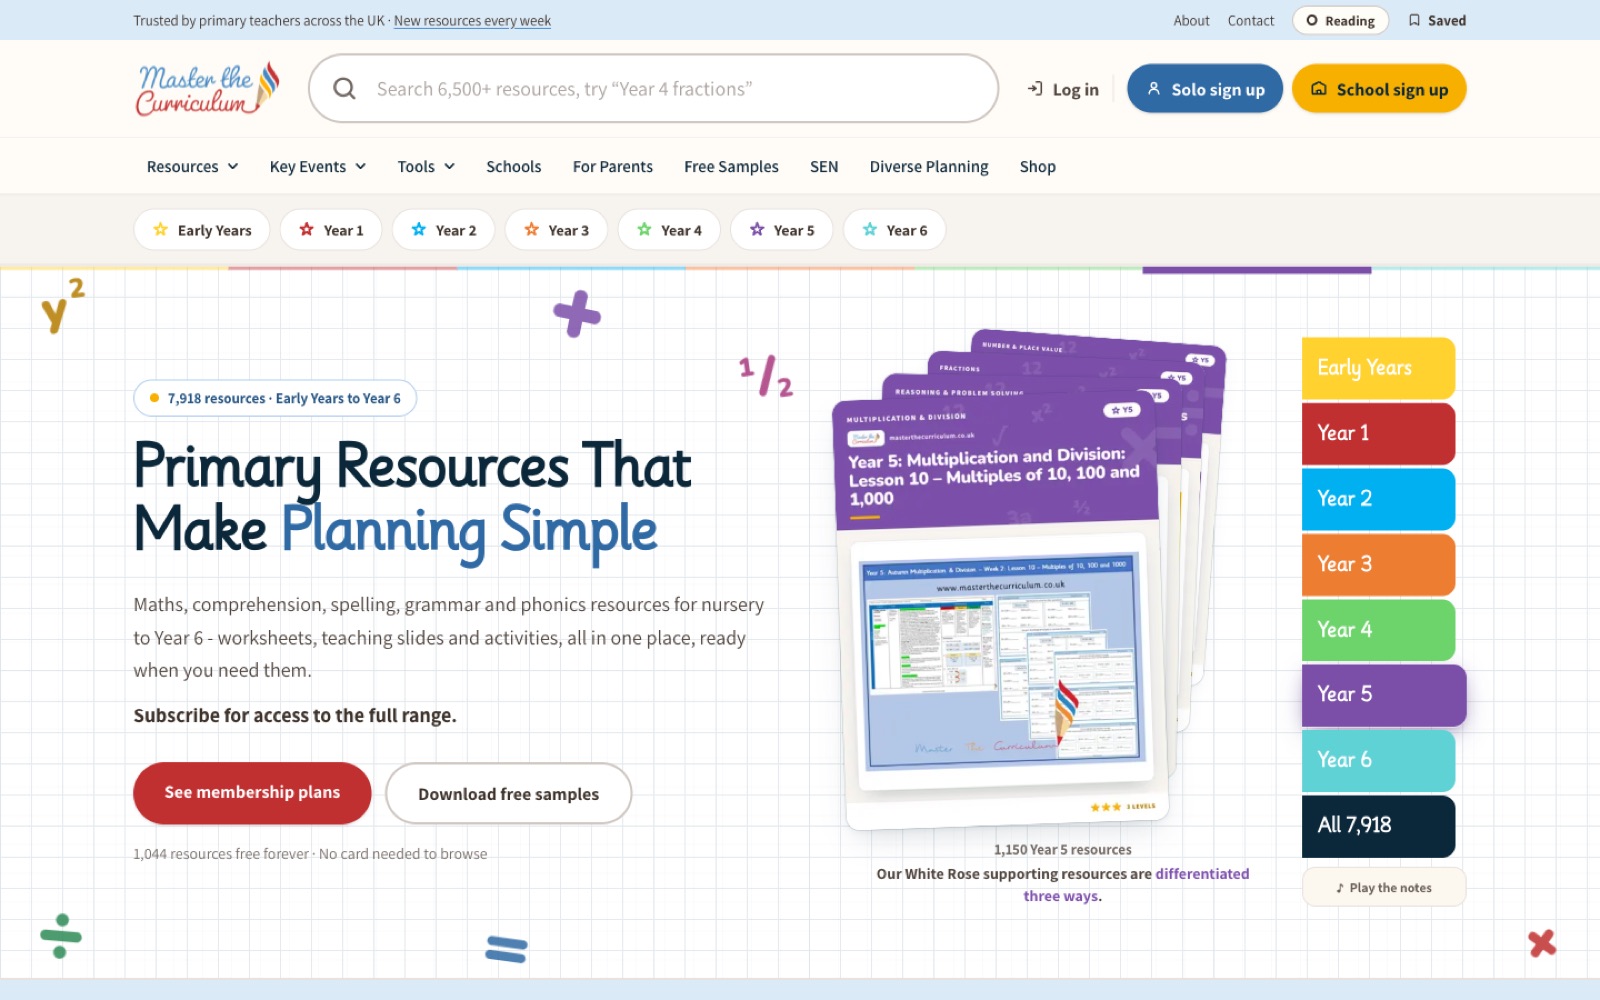This screenshot has width=1600, height=1000.
Task: Open the About link
Action: click(x=1191, y=20)
